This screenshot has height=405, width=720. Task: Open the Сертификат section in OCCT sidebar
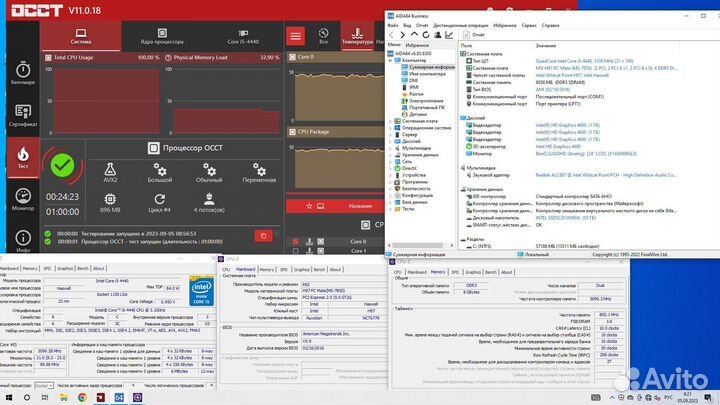click(23, 115)
